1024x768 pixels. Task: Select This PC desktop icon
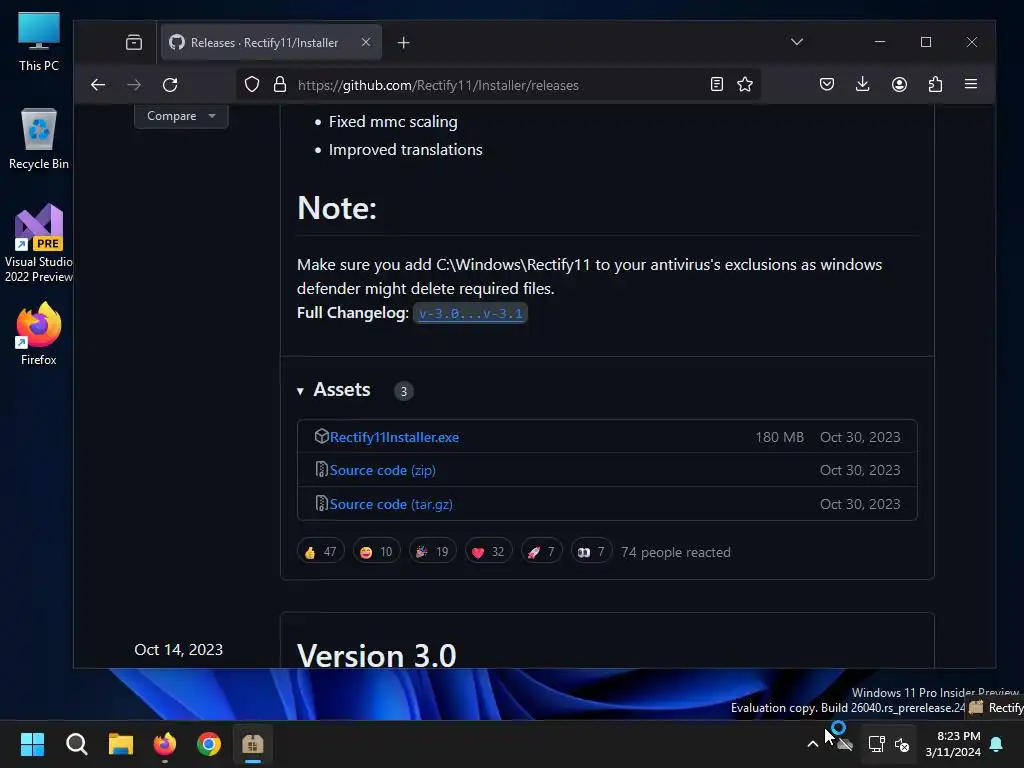[x=39, y=42]
